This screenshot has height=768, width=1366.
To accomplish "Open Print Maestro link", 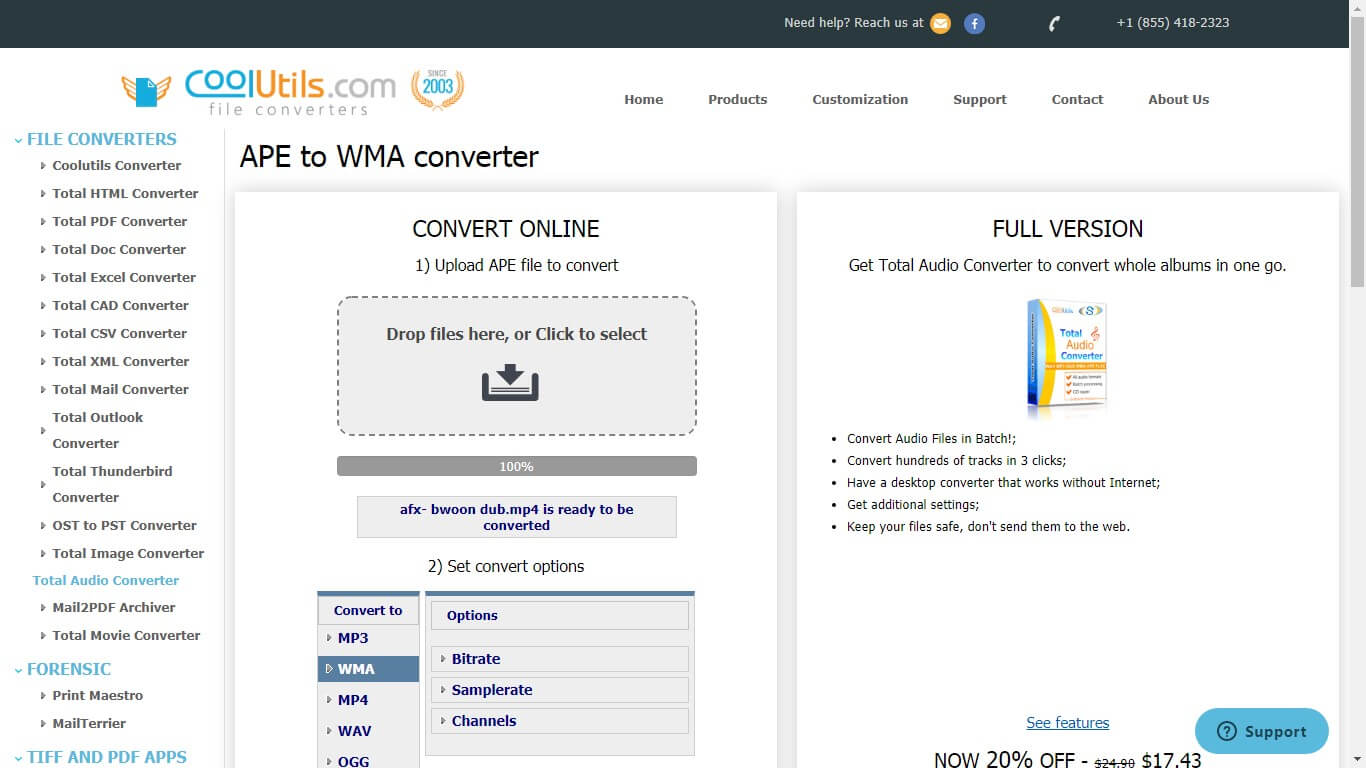I will 98,696.
